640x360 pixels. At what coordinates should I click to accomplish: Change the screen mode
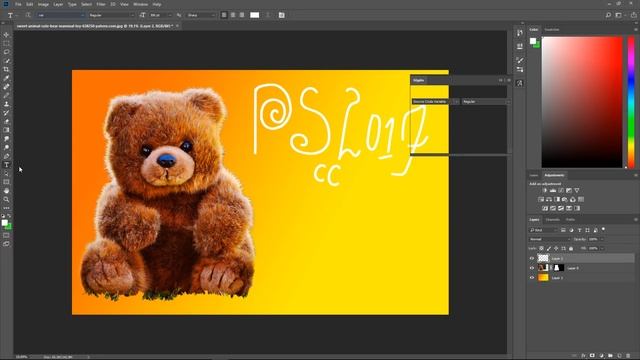click(x=6, y=244)
